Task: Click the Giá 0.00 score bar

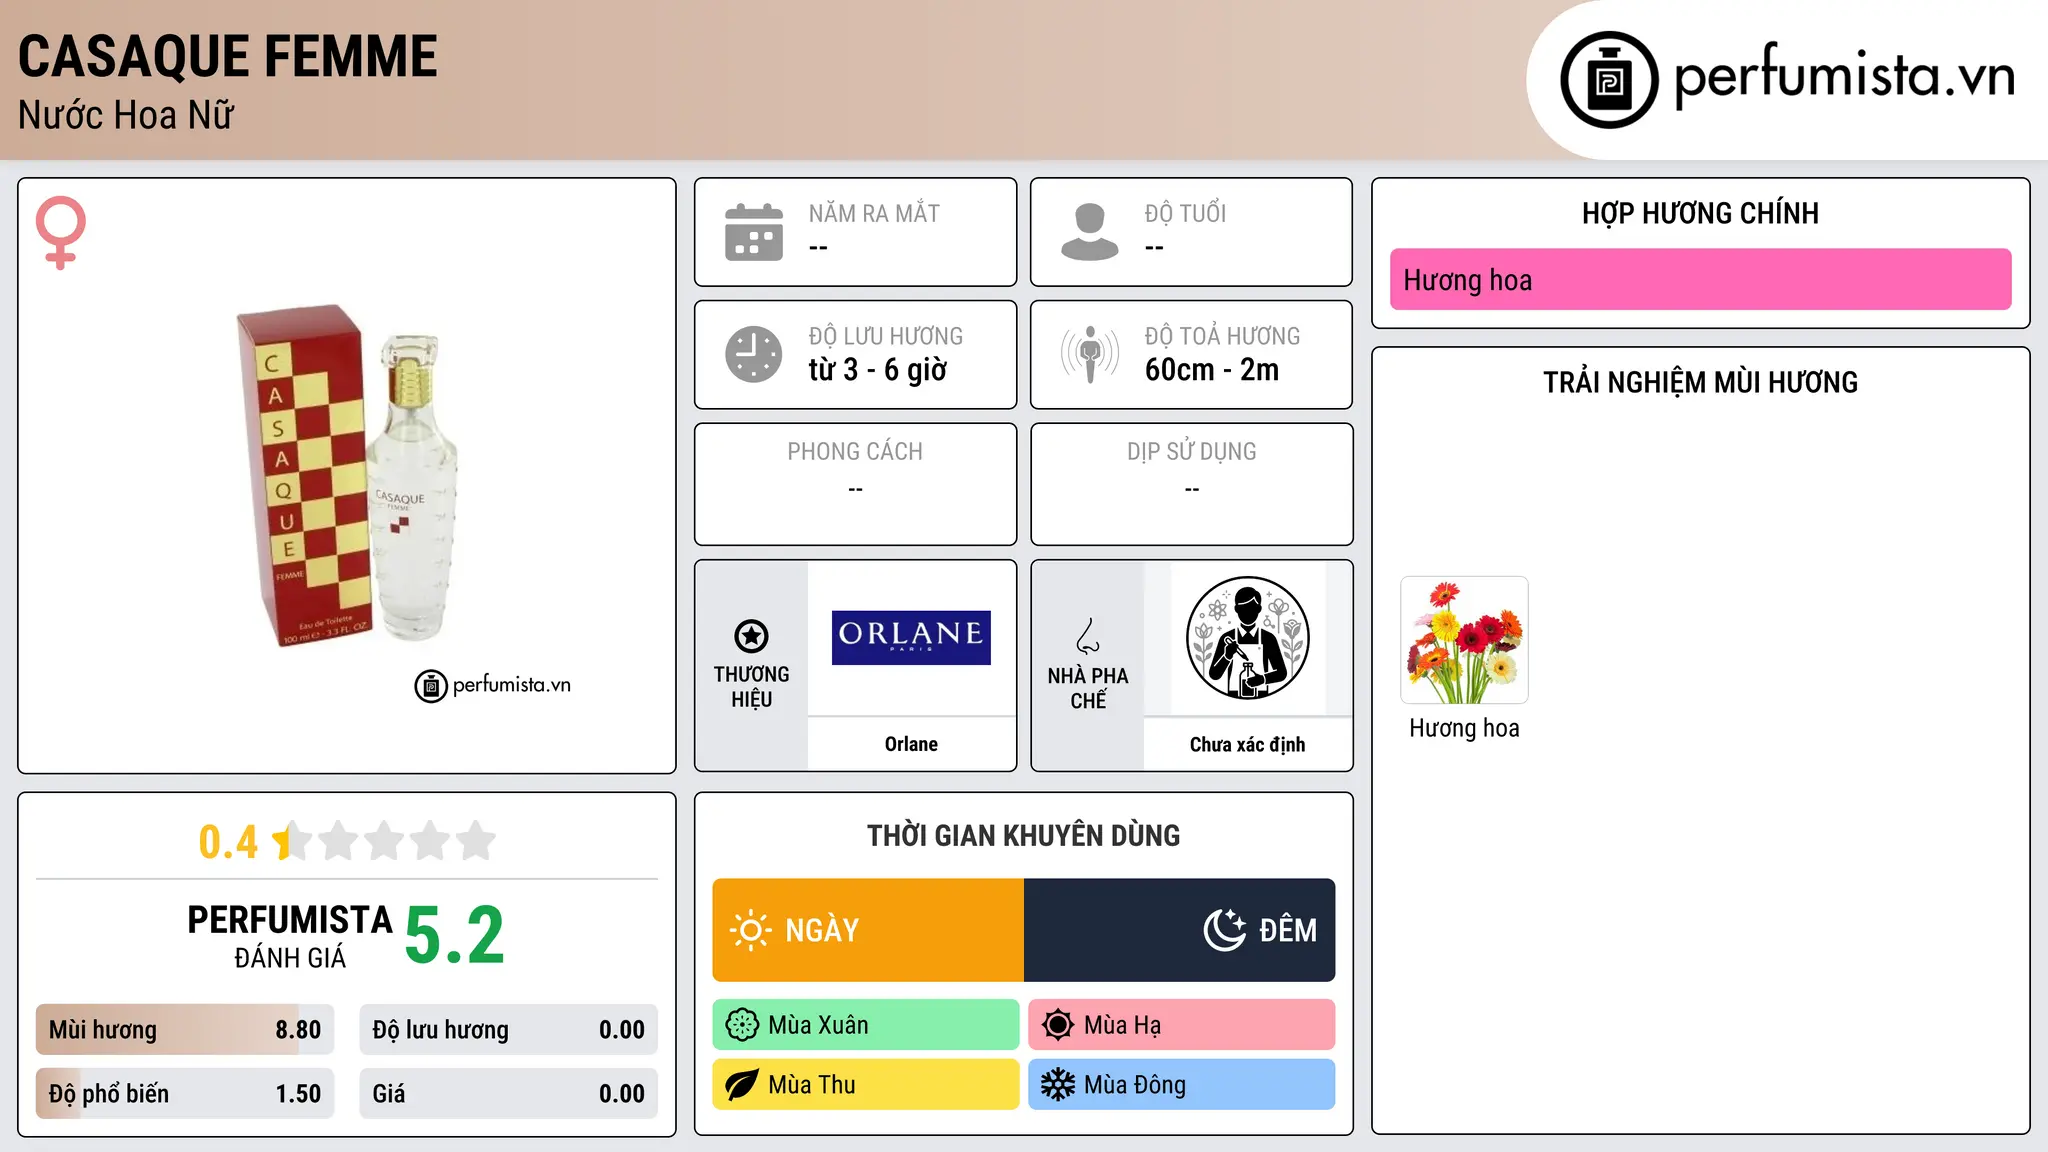Action: coord(508,1094)
